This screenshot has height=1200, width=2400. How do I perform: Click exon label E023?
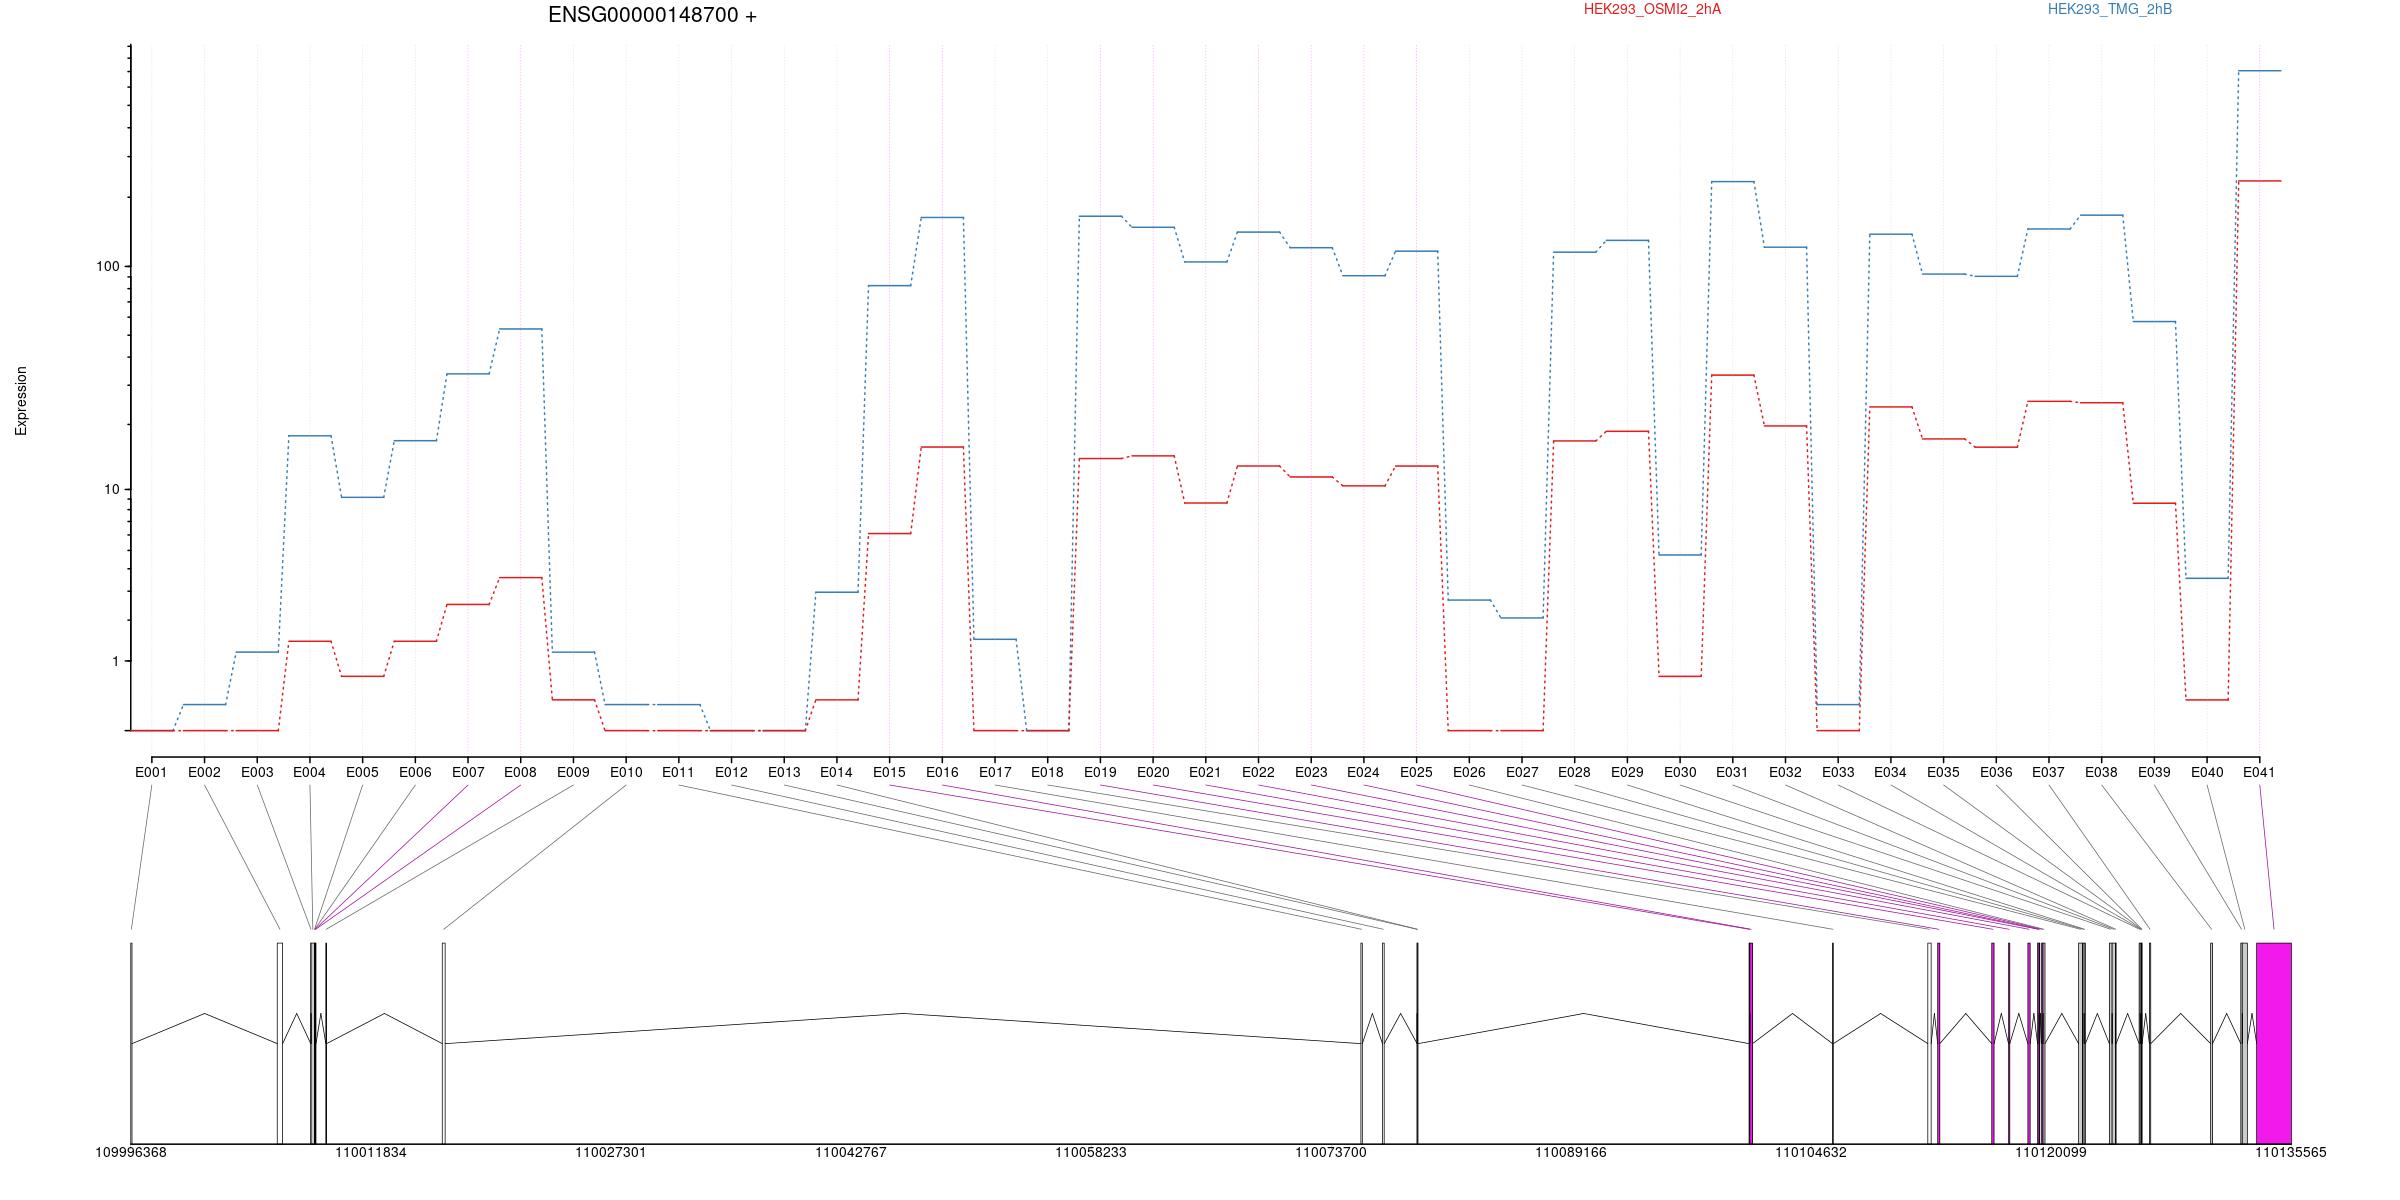point(1311,772)
